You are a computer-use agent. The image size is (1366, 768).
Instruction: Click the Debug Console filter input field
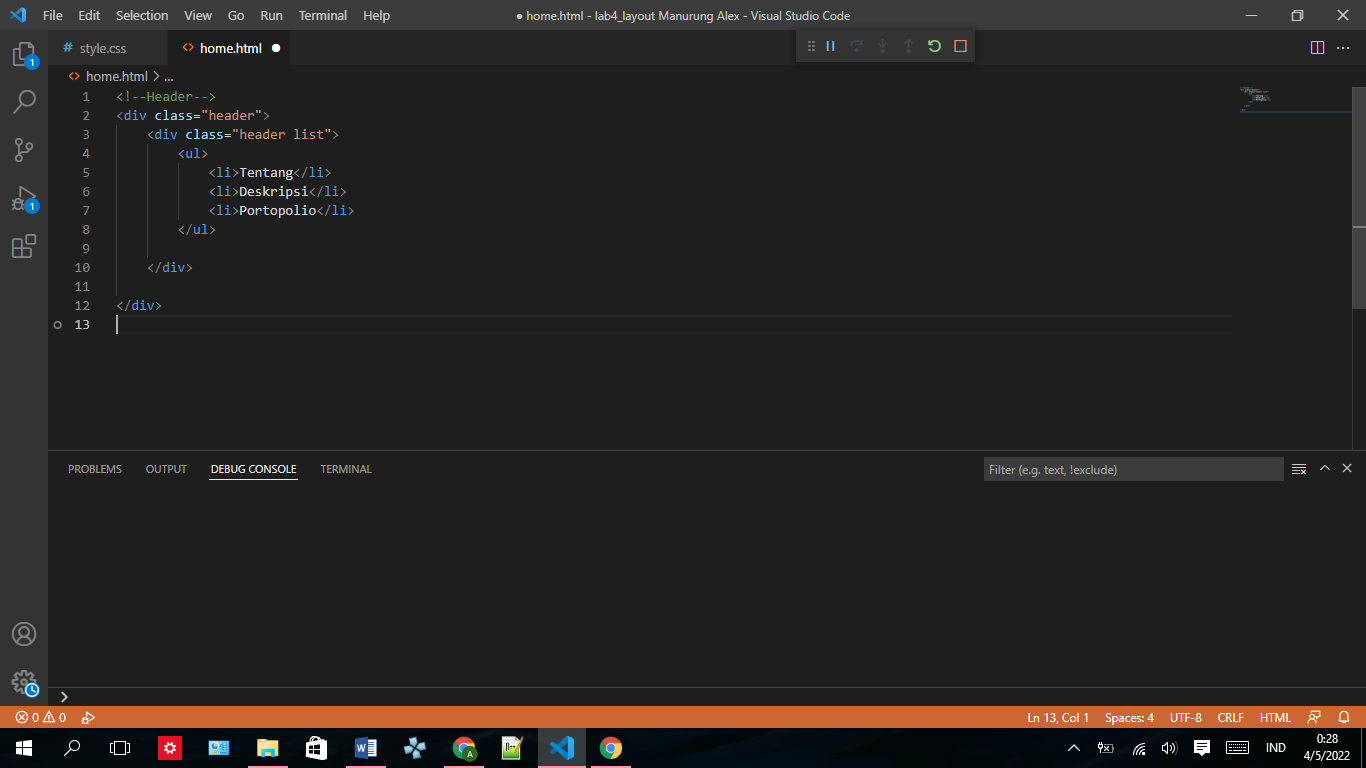1130,468
